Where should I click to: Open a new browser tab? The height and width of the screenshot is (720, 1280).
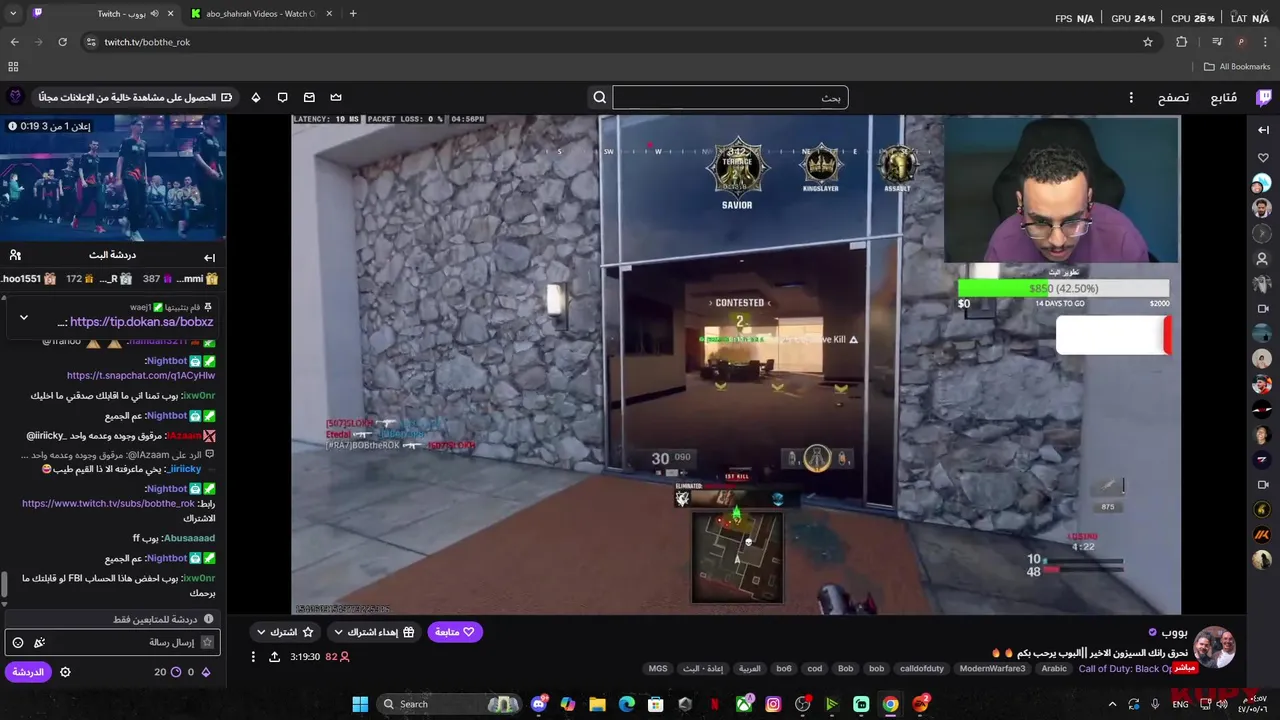(x=353, y=14)
